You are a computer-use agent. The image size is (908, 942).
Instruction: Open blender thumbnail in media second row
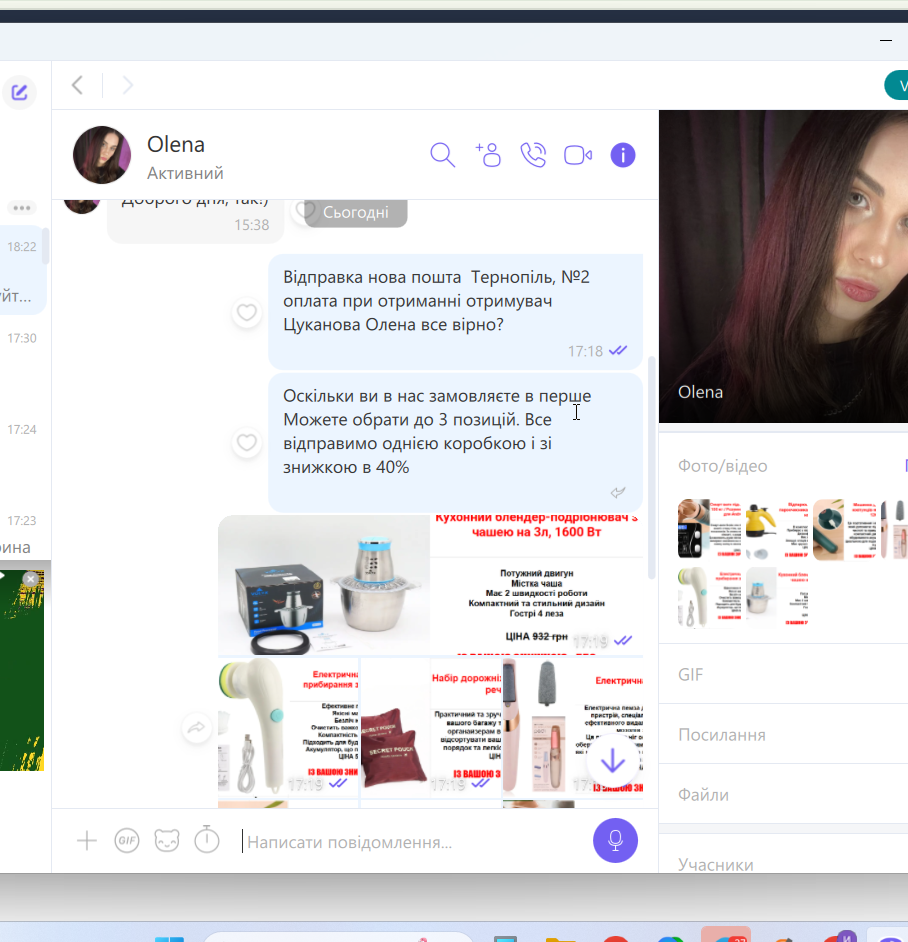(x=777, y=598)
